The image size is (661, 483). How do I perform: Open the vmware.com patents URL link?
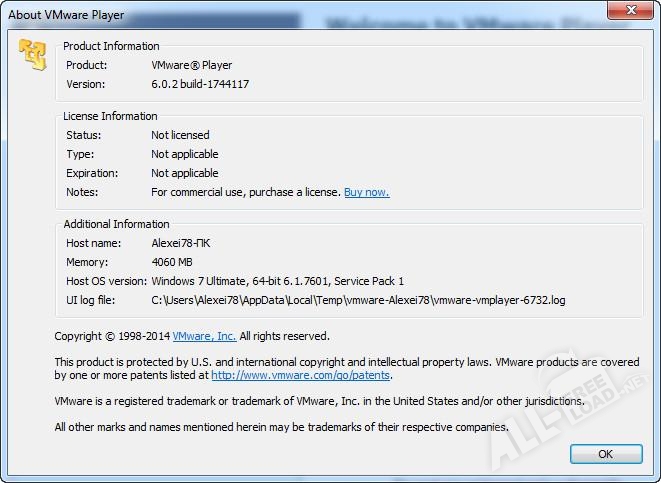tap(300, 375)
